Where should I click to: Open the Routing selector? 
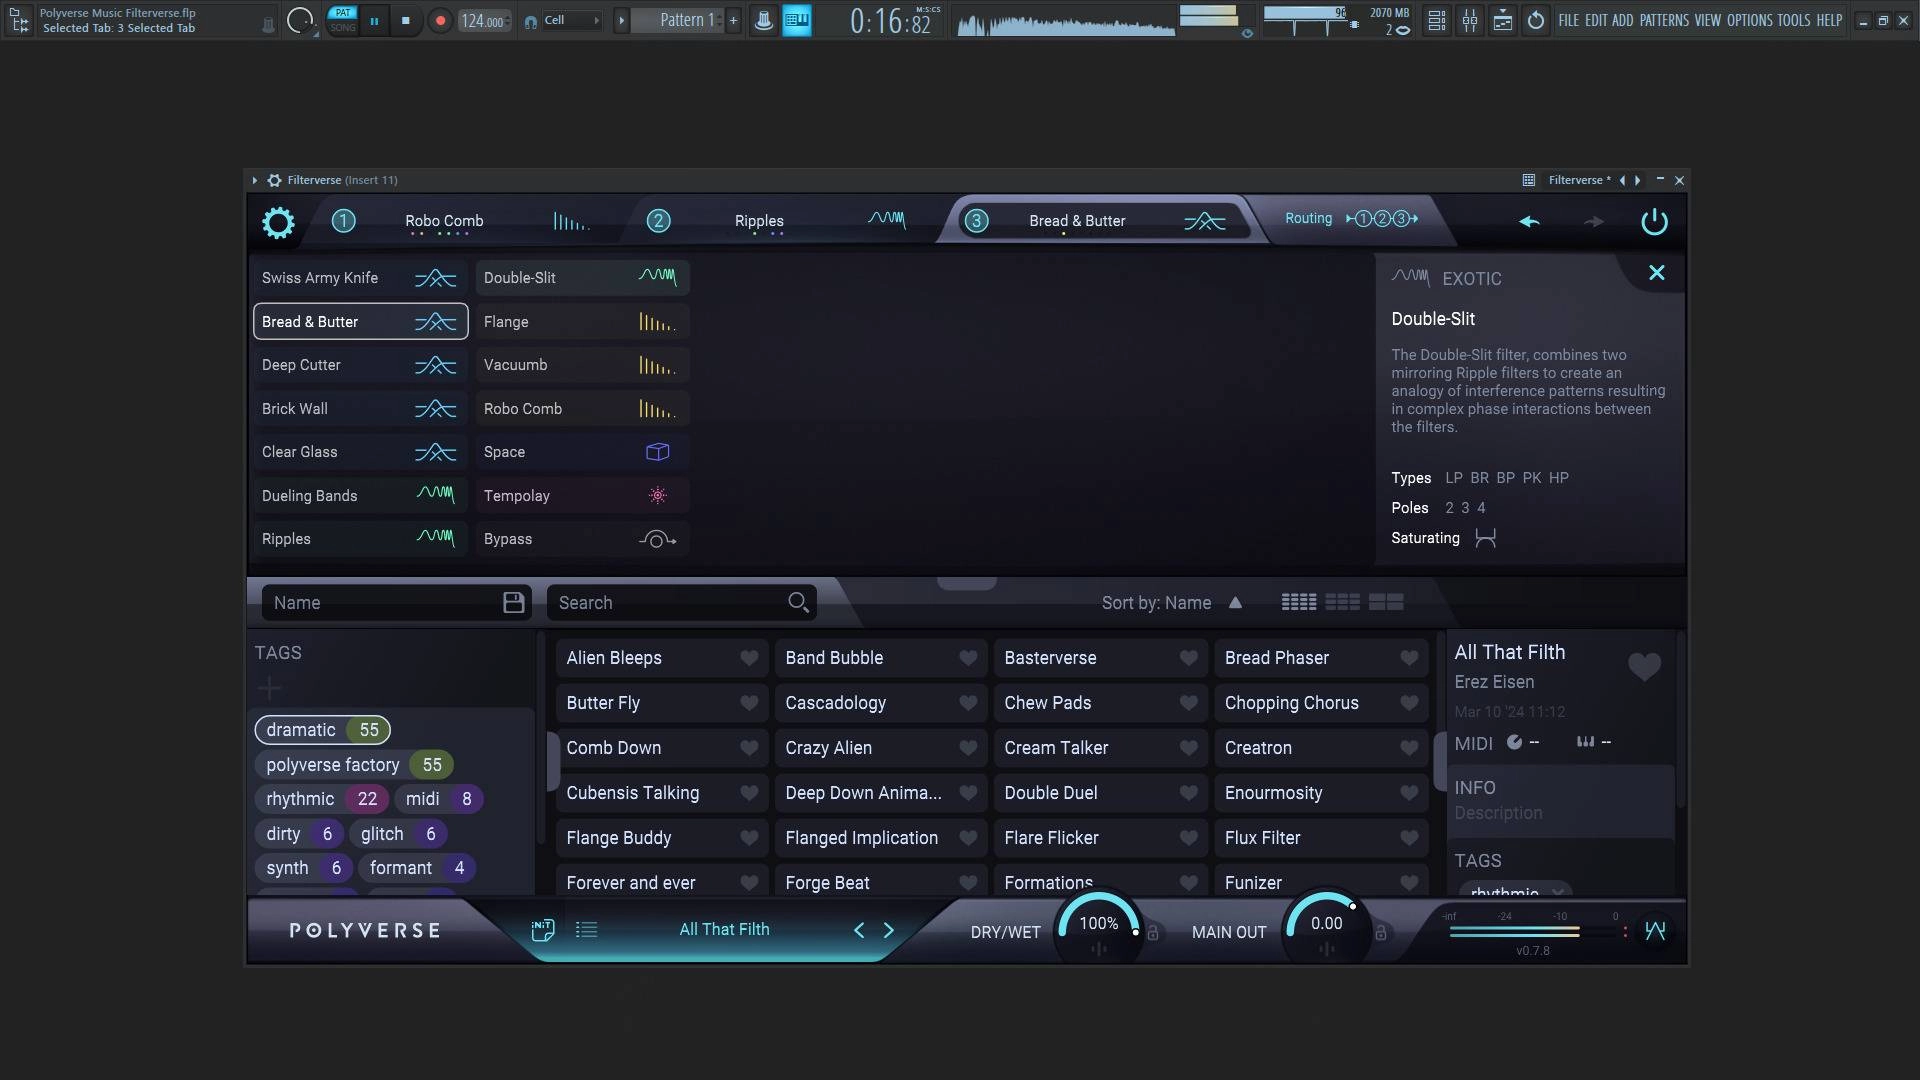pos(1352,218)
